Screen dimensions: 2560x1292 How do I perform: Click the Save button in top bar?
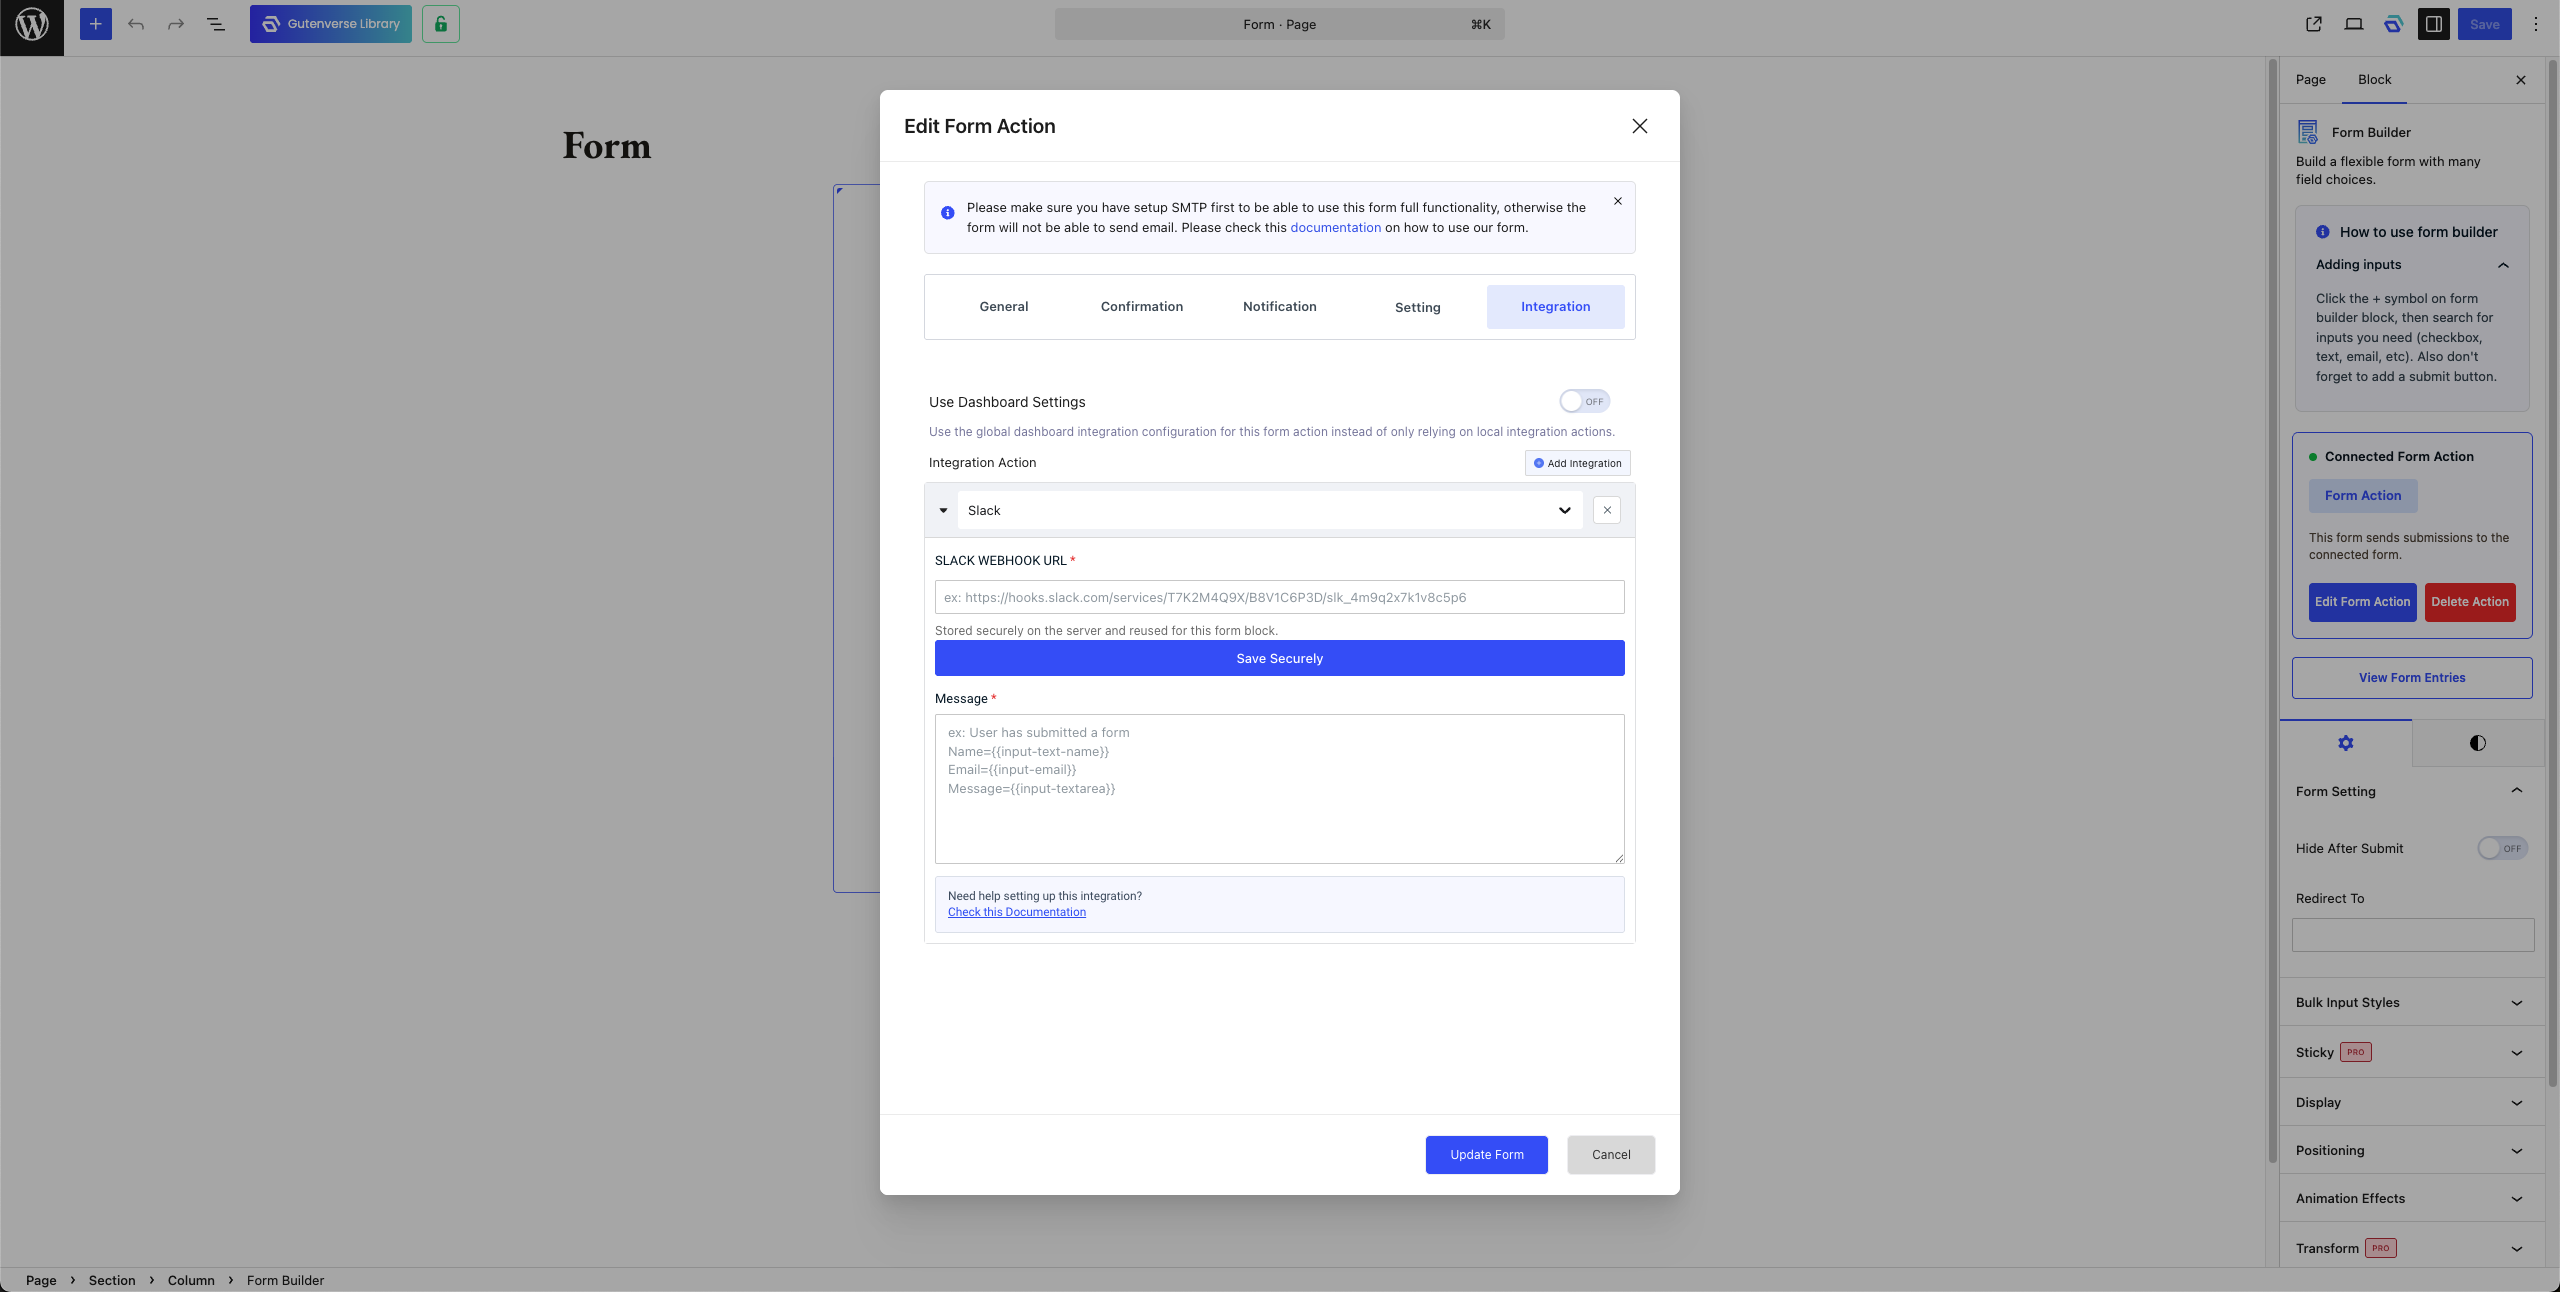point(2485,24)
